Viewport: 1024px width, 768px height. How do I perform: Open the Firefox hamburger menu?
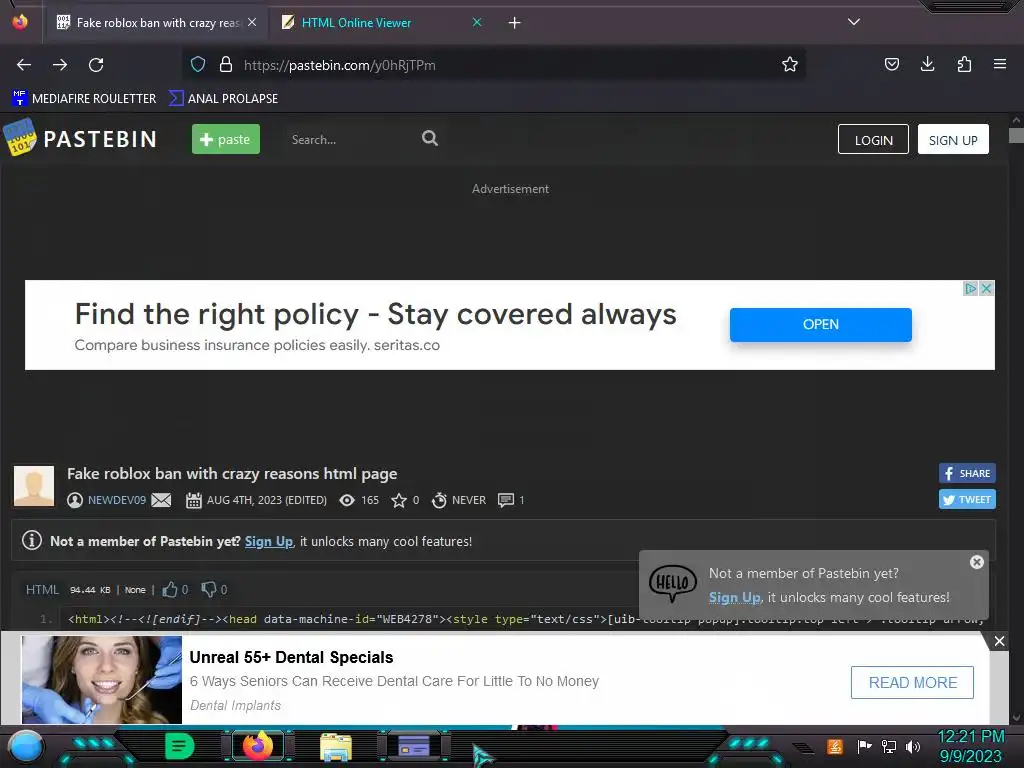[x=1000, y=64]
